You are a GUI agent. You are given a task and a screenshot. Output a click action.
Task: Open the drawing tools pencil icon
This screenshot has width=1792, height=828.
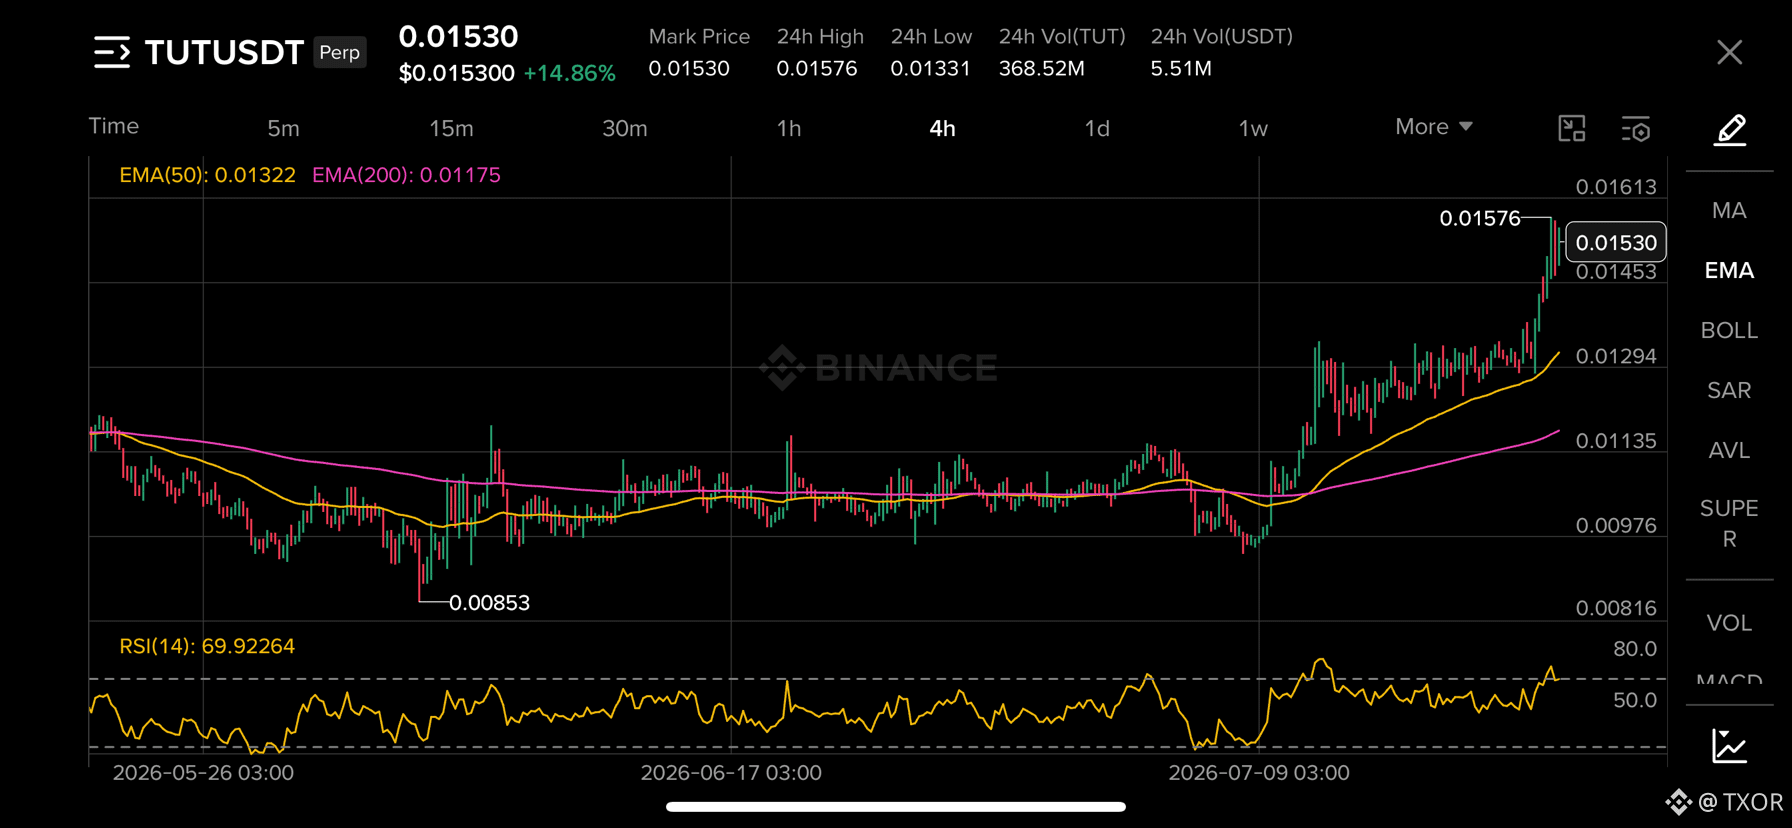pos(1730,129)
